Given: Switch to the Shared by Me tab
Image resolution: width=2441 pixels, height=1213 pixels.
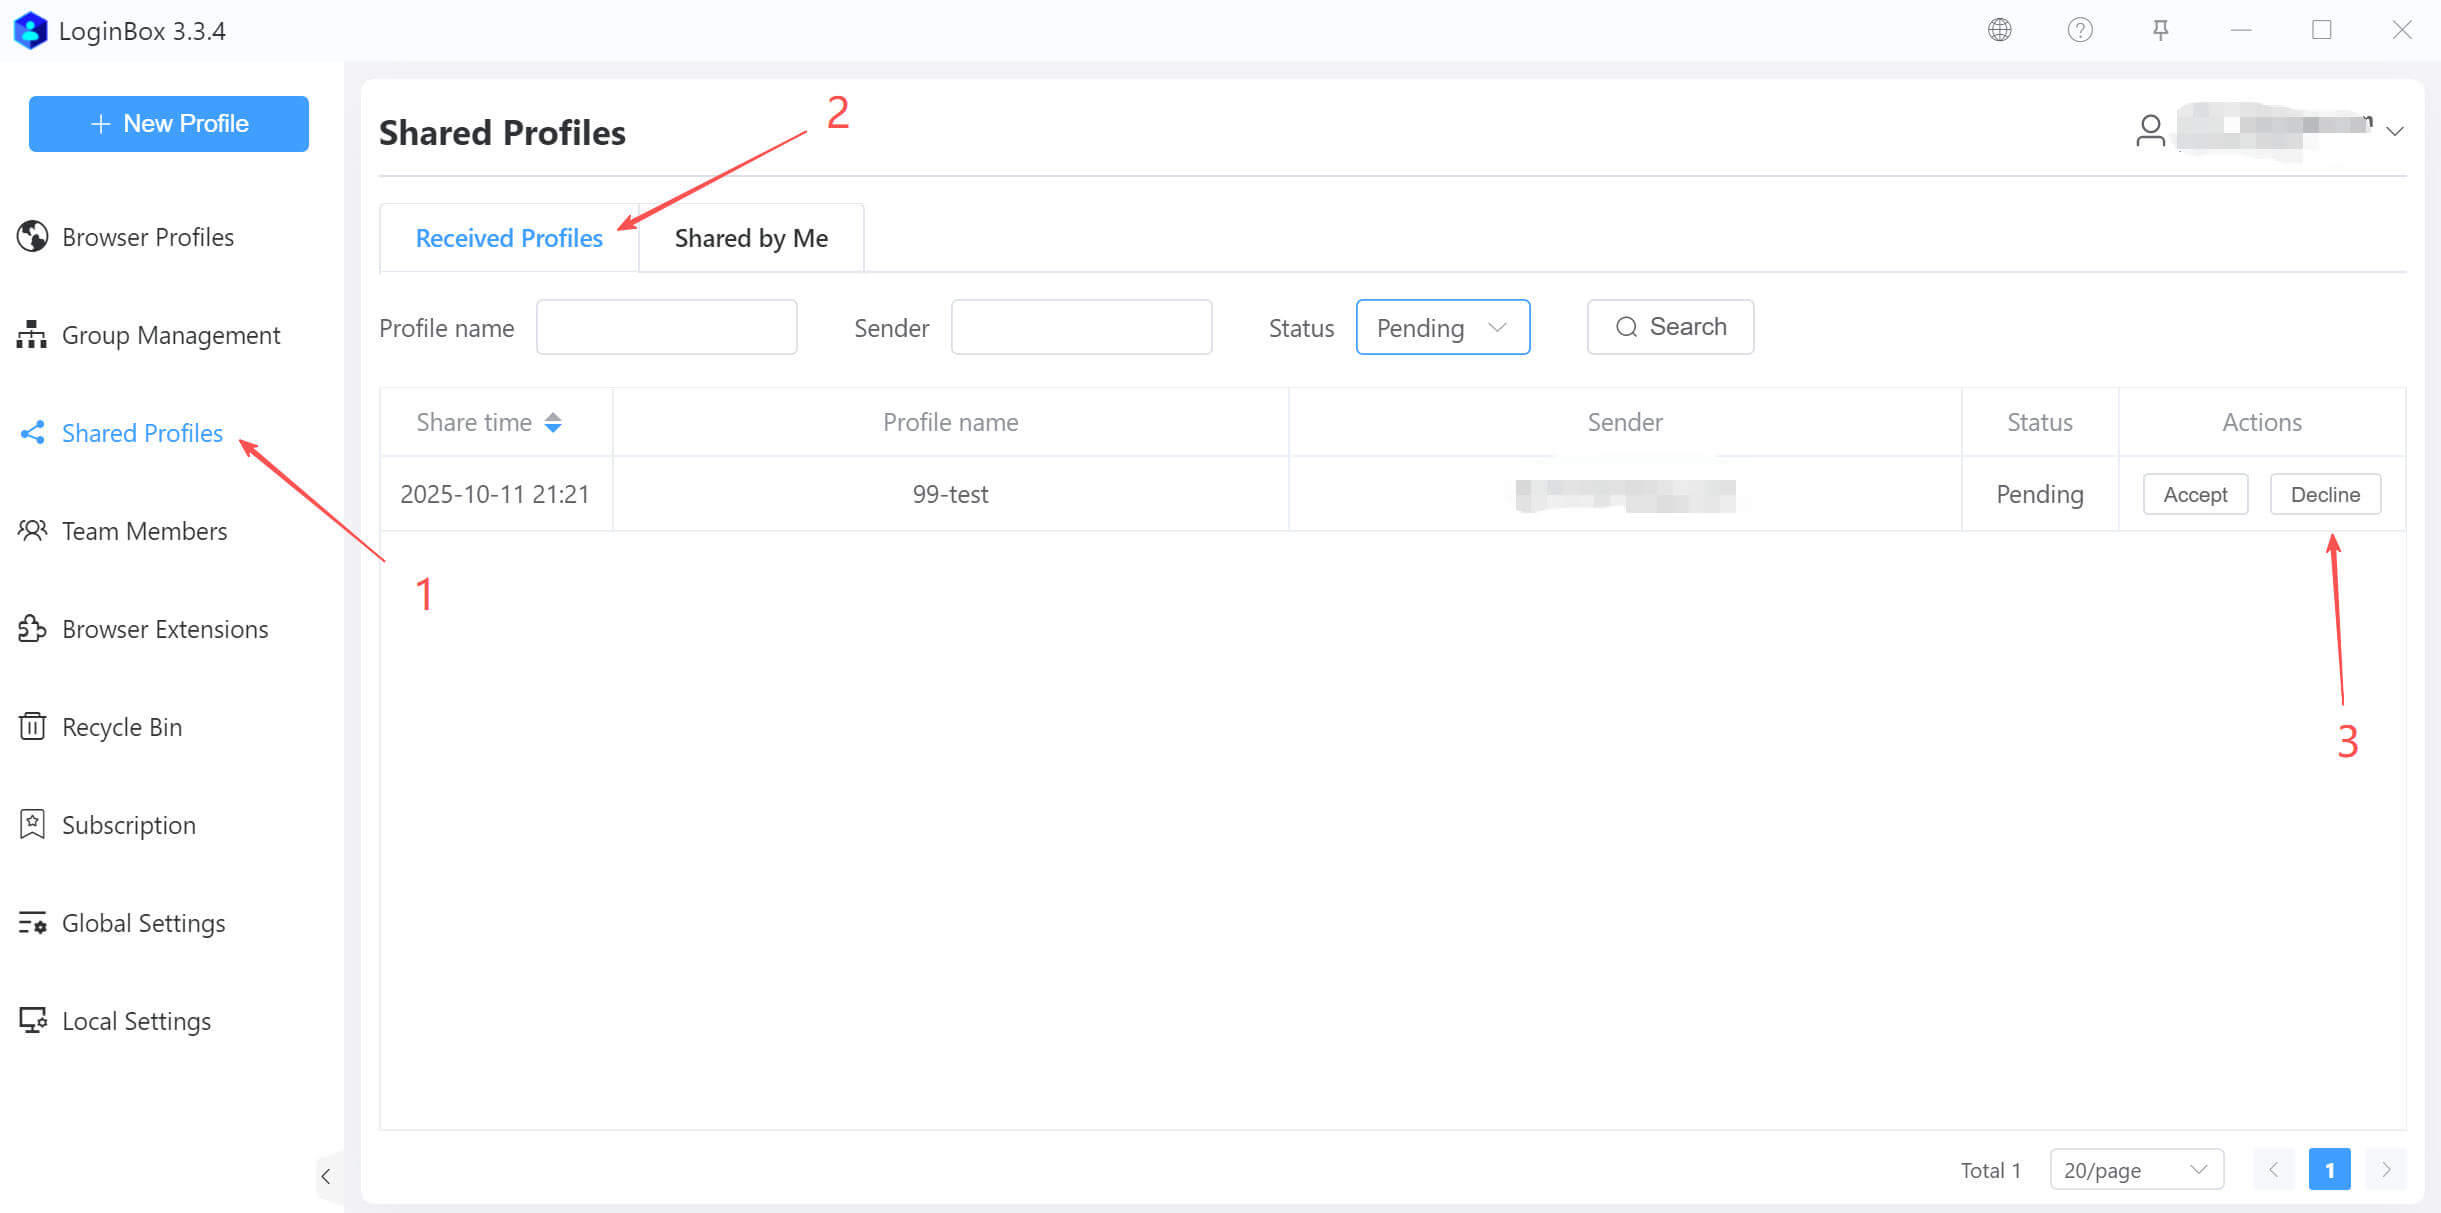Looking at the screenshot, I should tap(751, 238).
